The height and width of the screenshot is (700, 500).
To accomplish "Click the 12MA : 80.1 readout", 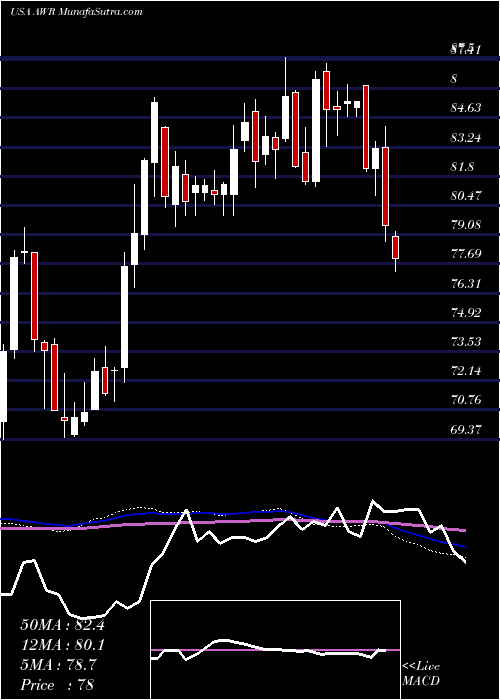I will coord(63,645).
